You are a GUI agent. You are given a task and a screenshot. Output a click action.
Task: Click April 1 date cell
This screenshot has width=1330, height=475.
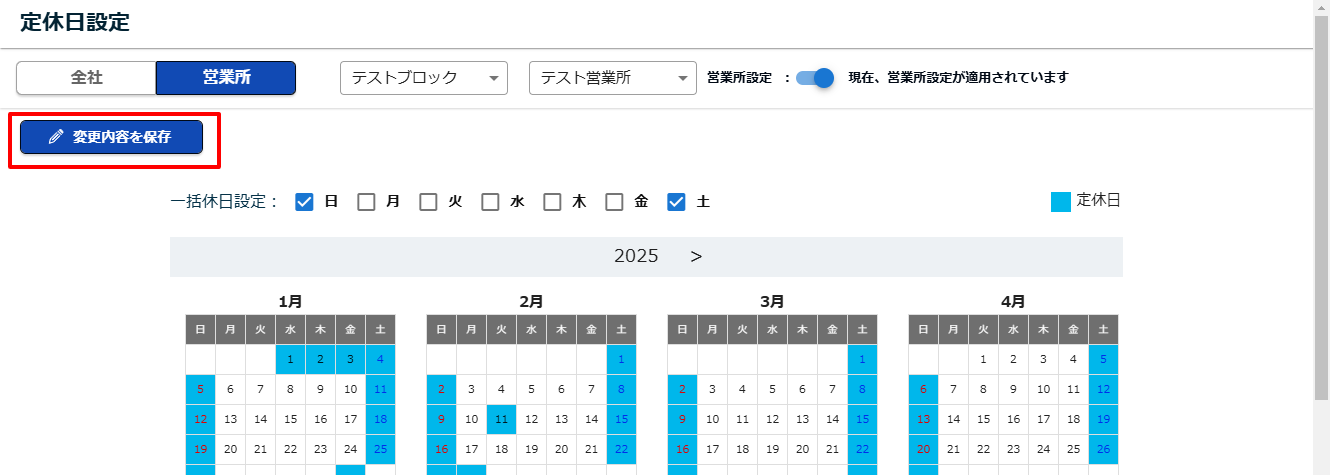983,360
